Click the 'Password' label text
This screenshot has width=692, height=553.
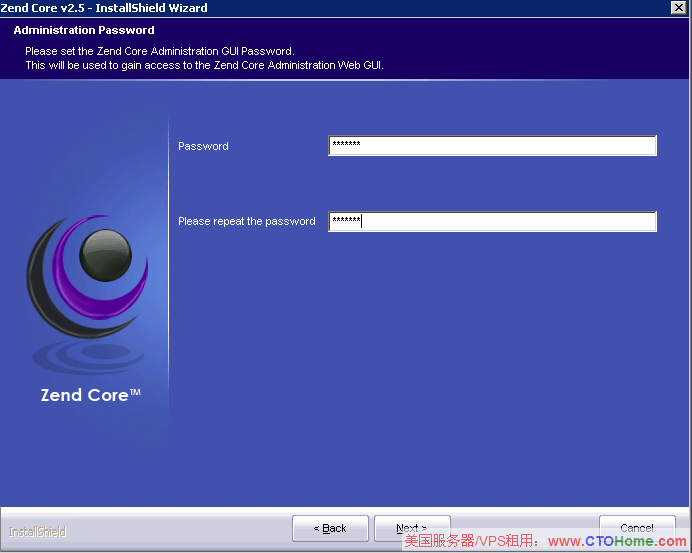203,146
